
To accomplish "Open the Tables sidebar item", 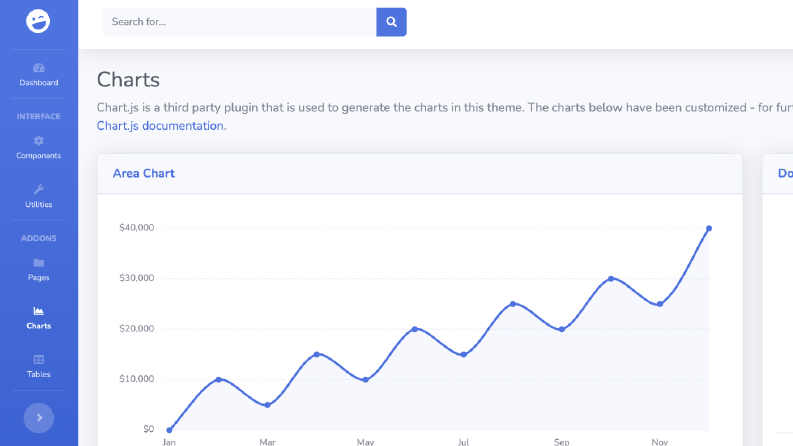I will (x=38, y=367).
